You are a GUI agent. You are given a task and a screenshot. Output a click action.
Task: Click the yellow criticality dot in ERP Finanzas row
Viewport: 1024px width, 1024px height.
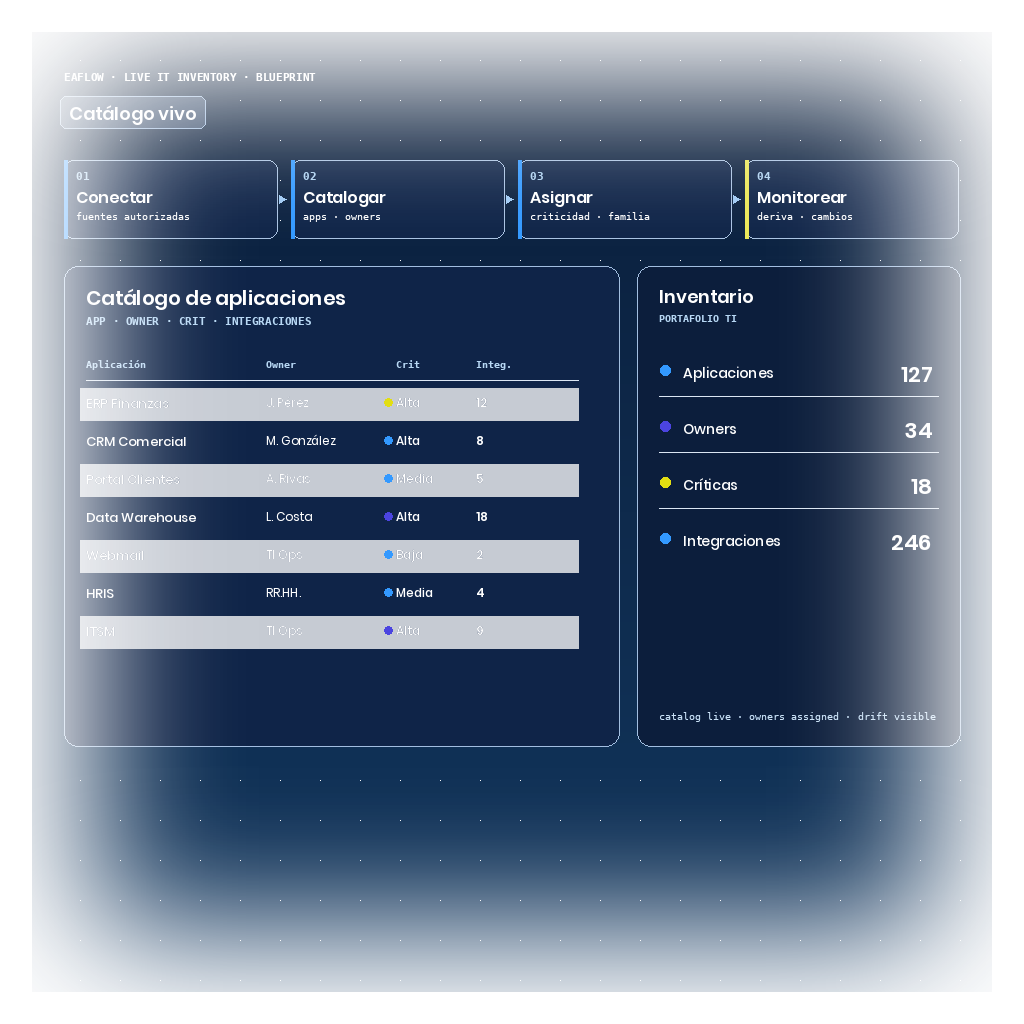point(389,403)
